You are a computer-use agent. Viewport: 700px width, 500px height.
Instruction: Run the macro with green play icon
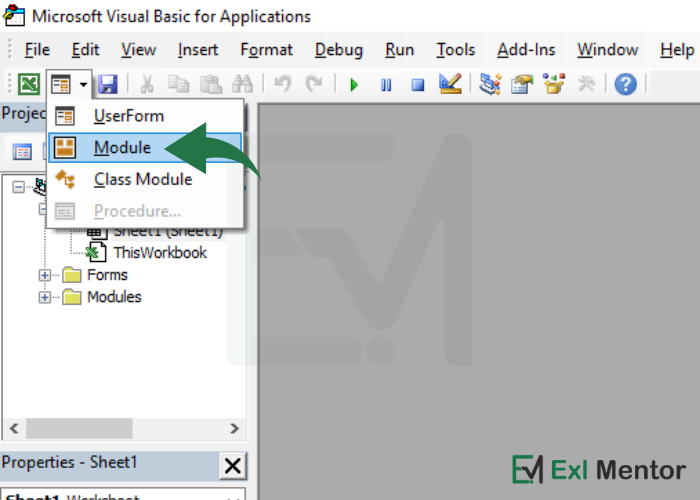tap(354, 84)
